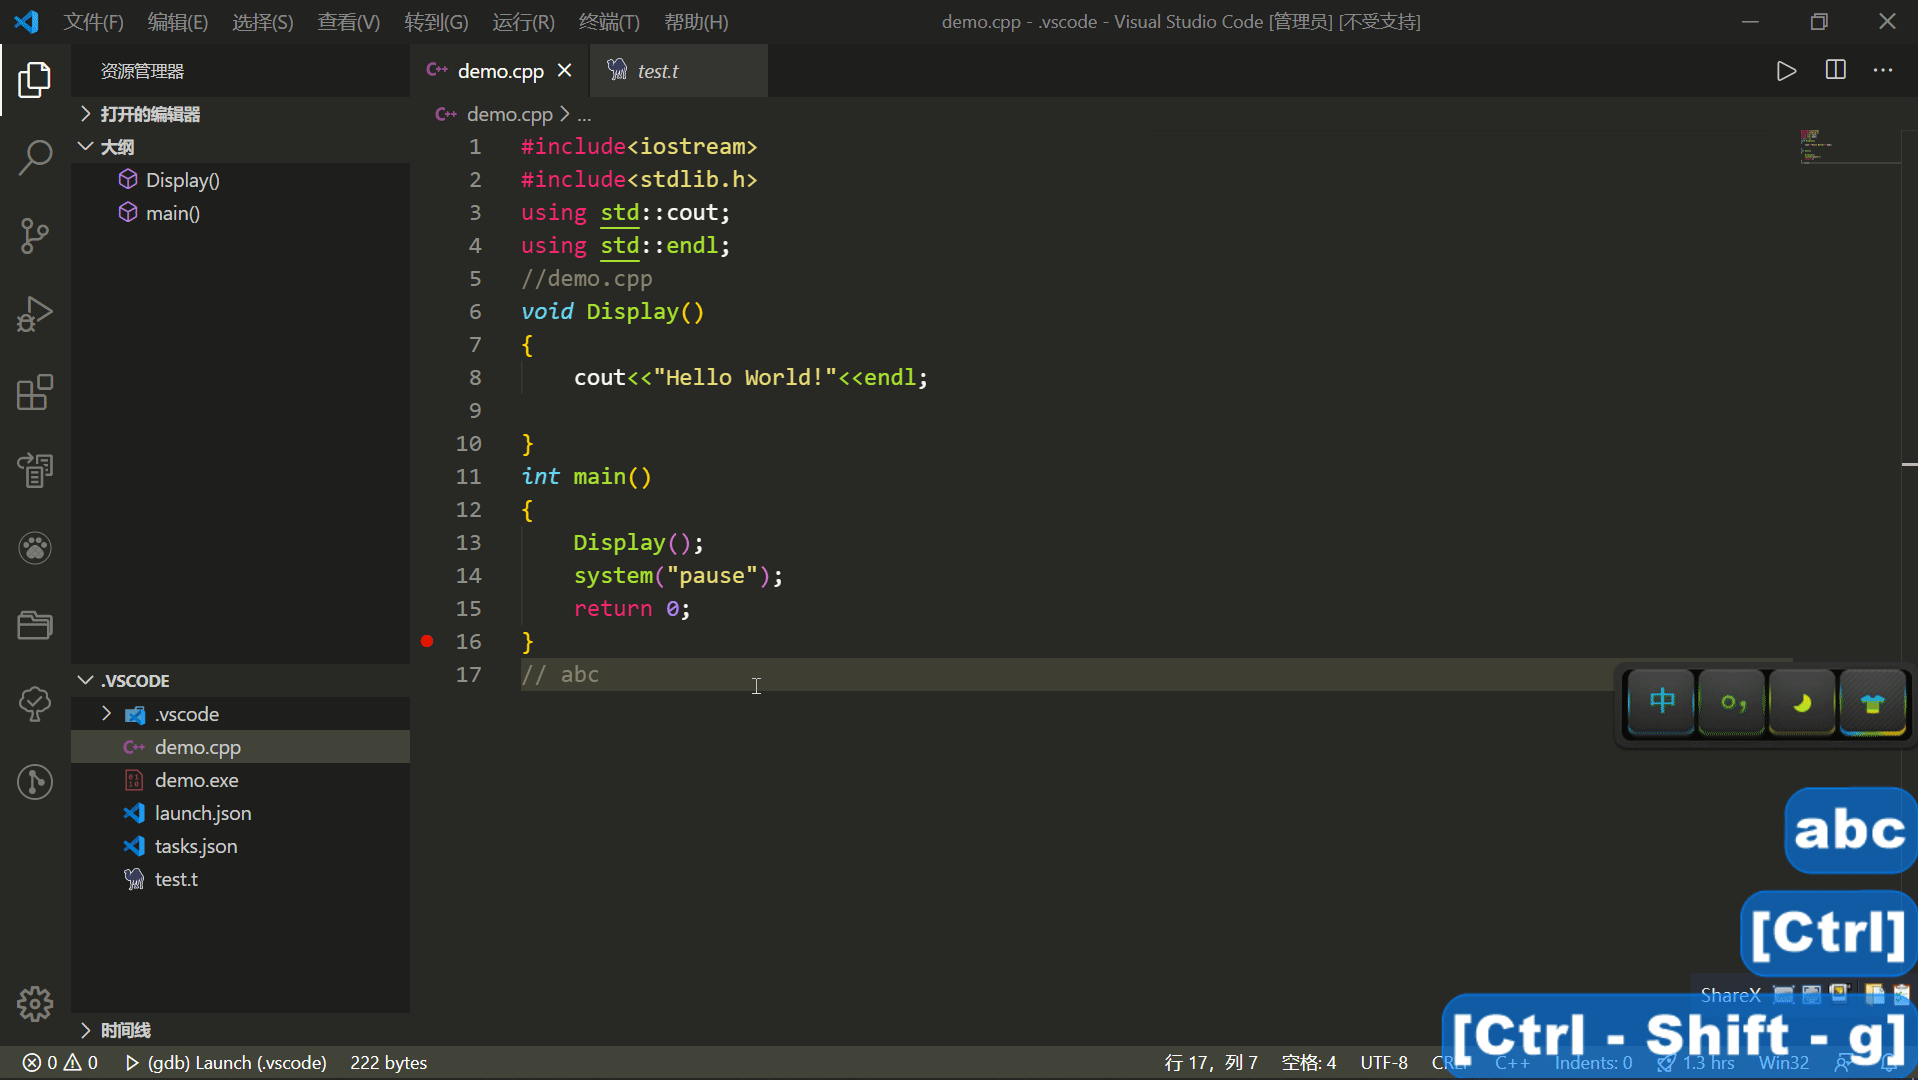Open the Source Control panel

click(x=35, y=236)
